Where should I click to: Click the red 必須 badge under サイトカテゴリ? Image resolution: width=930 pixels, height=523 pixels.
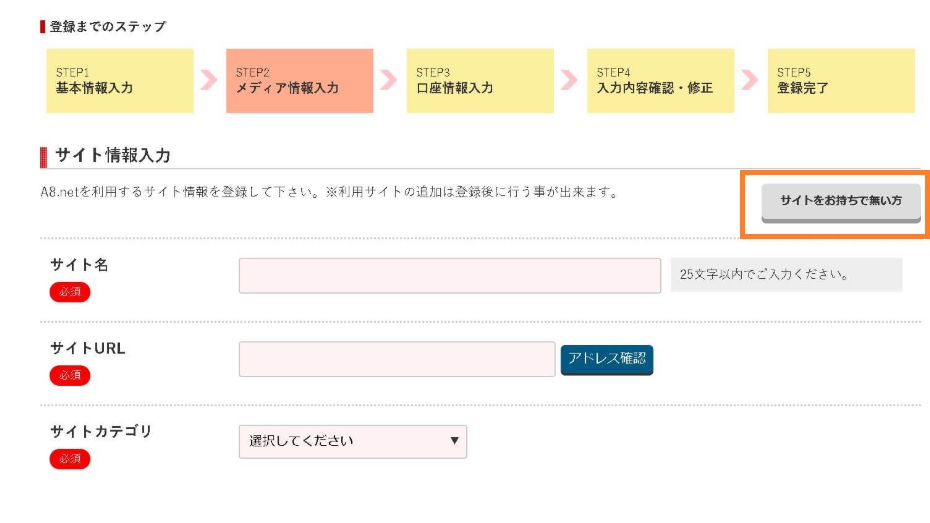click(x=70, y=459)
